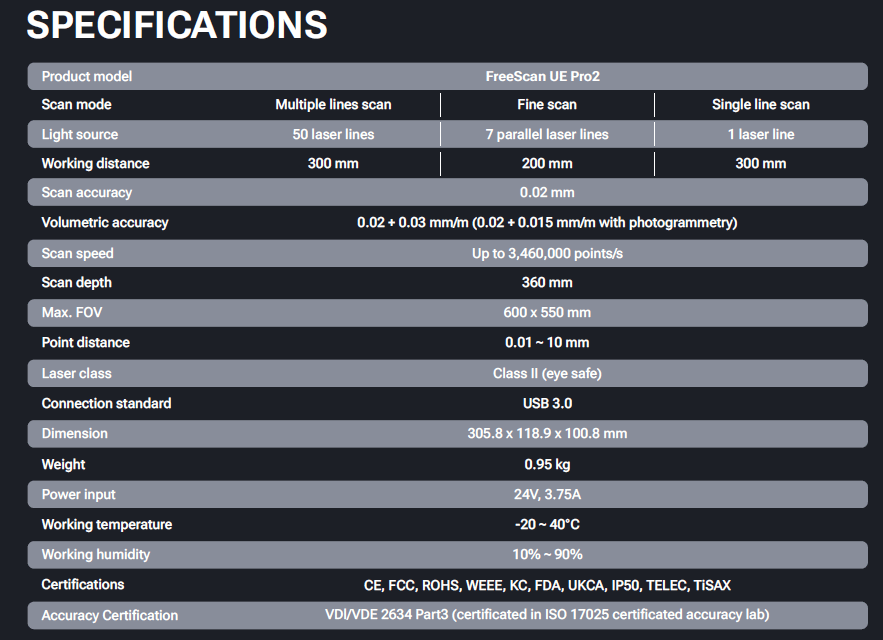Click the '1 laser line' value
This screenshot has width=883, height=640.
point(760,134)
